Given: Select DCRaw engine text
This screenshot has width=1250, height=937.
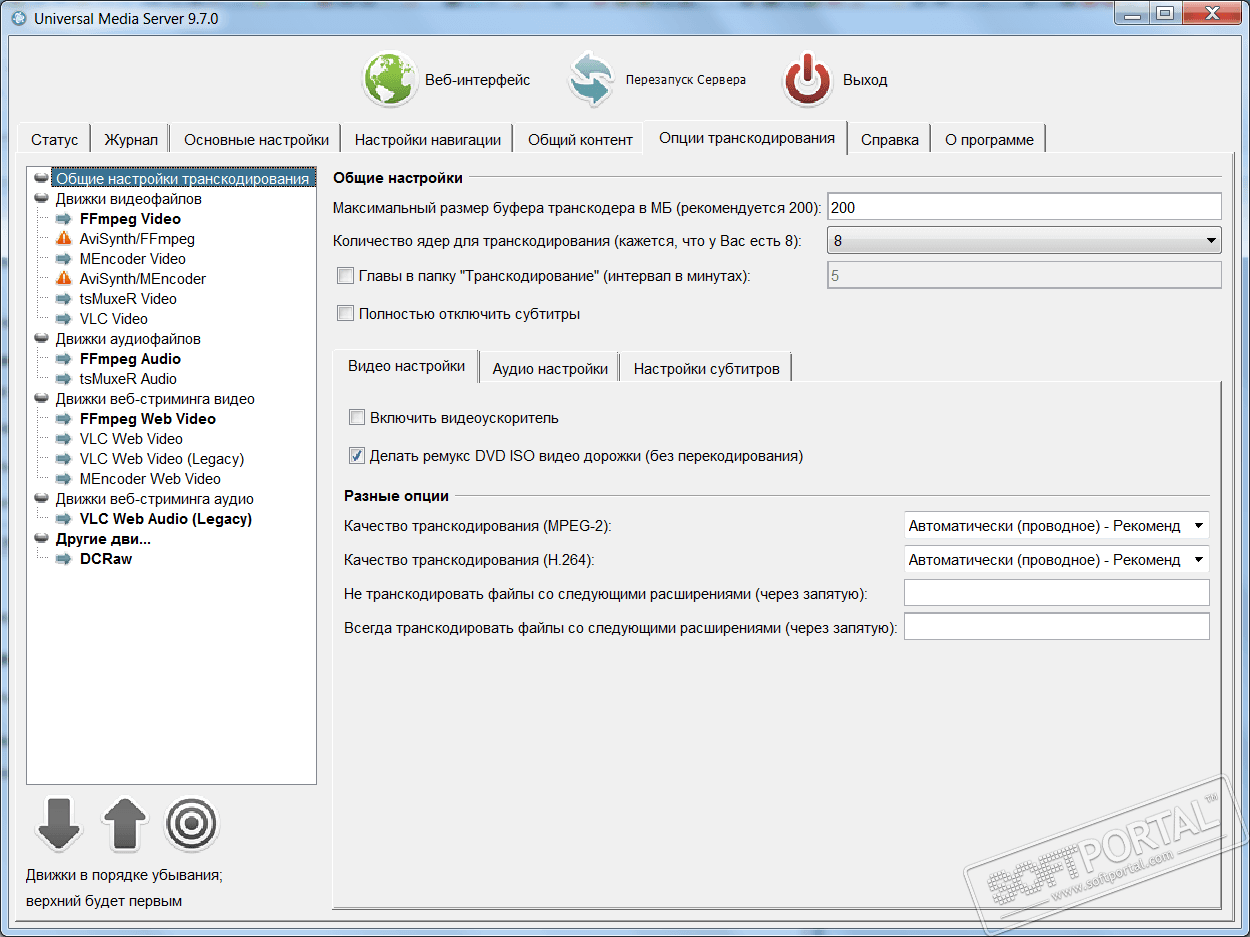Looking at the screenshot, I should click(106, 559).
